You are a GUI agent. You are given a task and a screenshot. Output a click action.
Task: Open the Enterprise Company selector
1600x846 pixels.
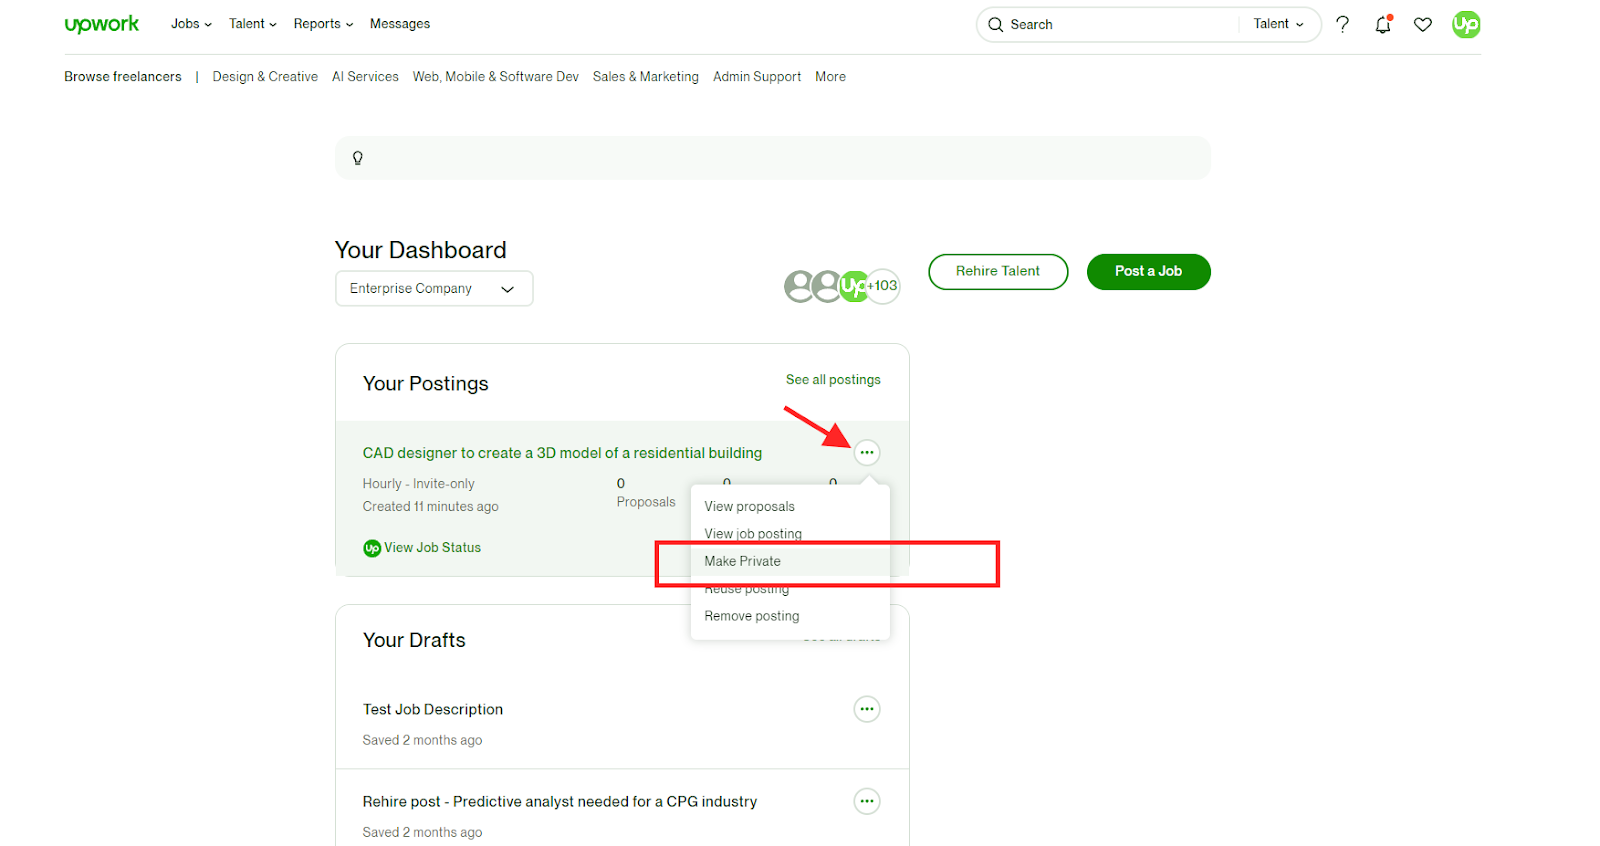433,289
